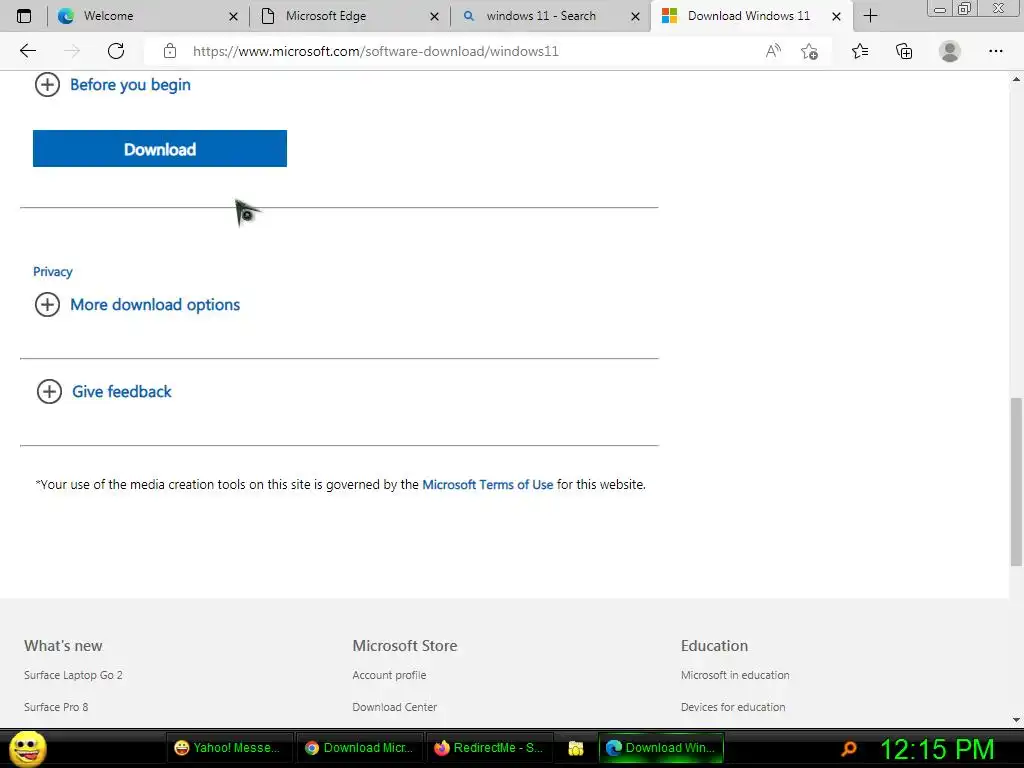Turn on Read aloud

773,51
